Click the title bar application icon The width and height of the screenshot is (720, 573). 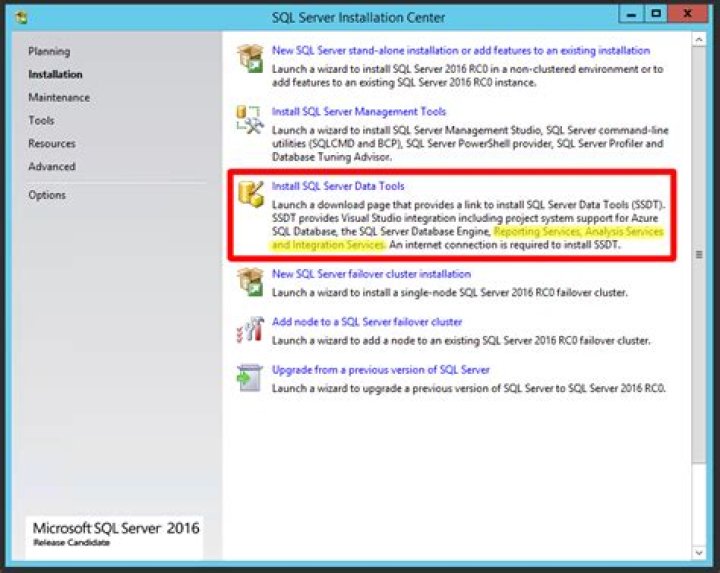point(21,17)
